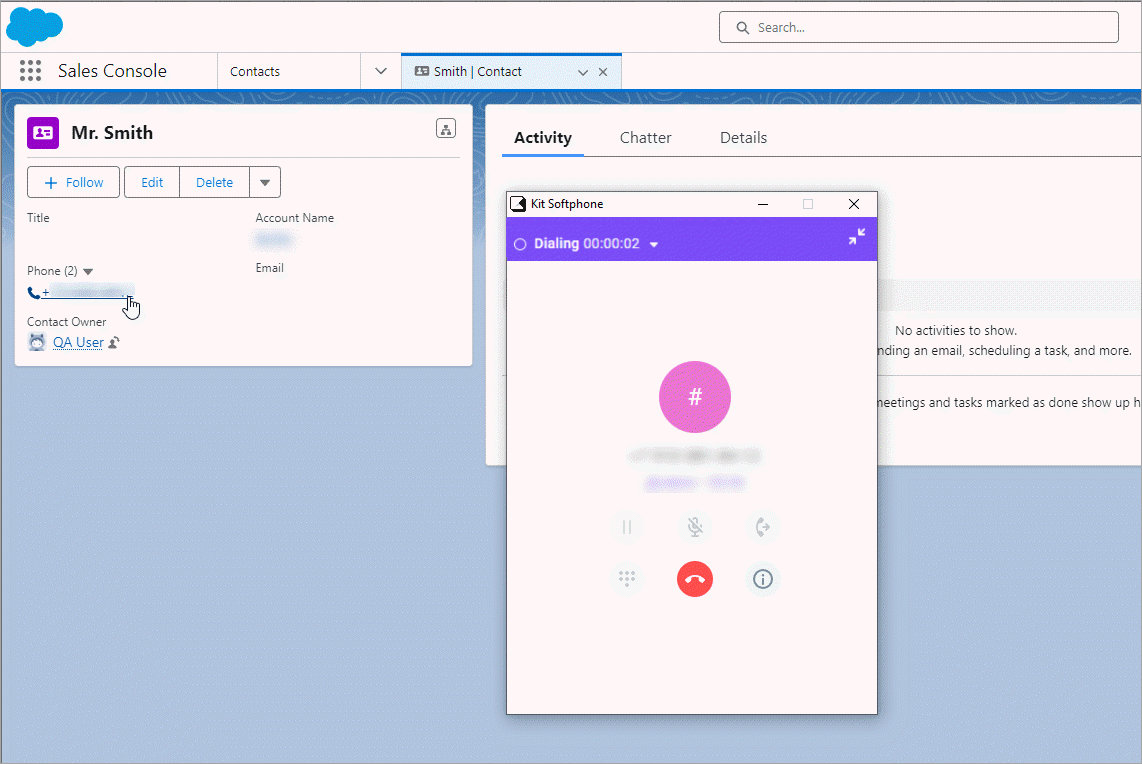Expand Contacts navigation dropdown chevron

pos(381,71)
